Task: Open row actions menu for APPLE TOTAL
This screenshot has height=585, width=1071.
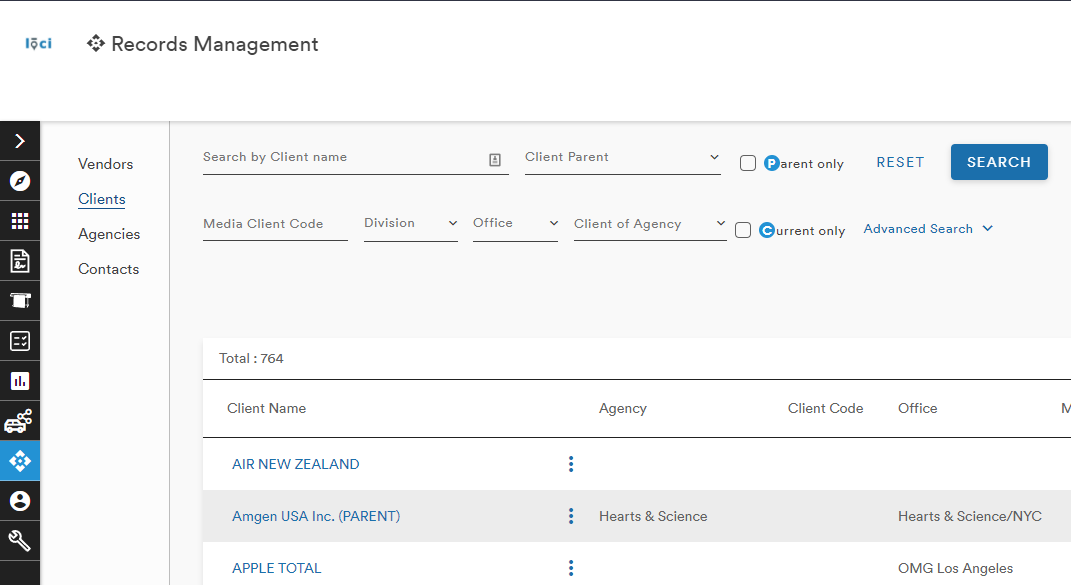Action: coord(571,568)
